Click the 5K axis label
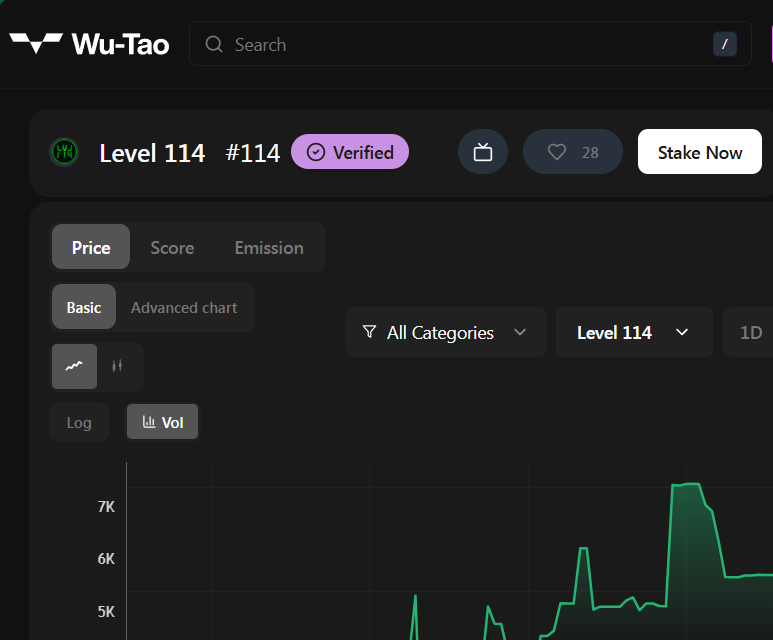This screenshot has width=773, height=640. pyautogui.click(x=106, y=611)
